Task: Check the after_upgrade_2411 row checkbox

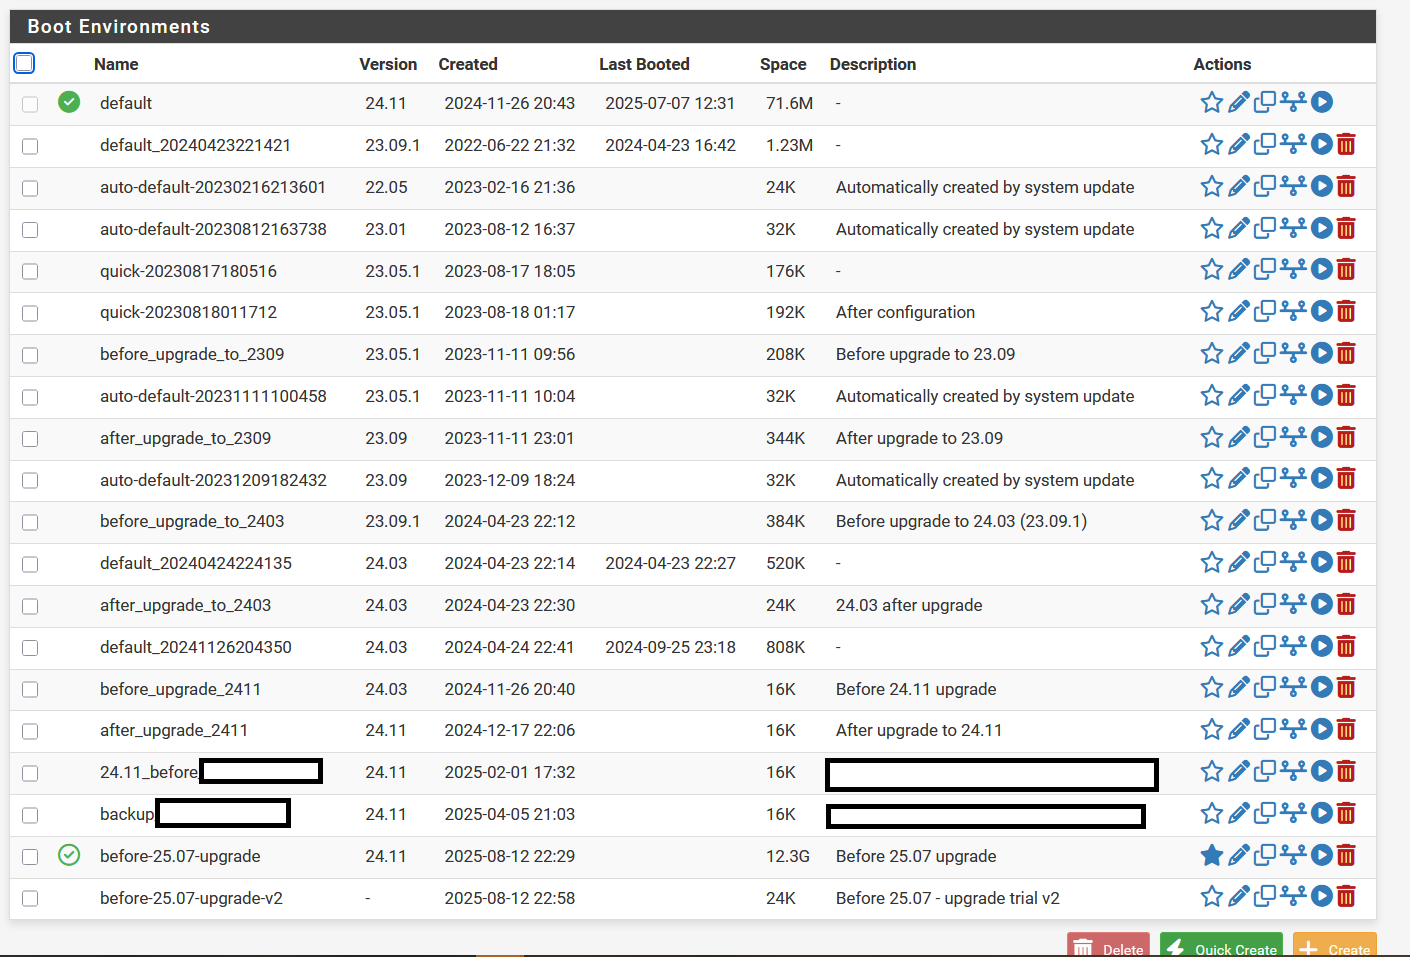Action: tap(30, 731)
